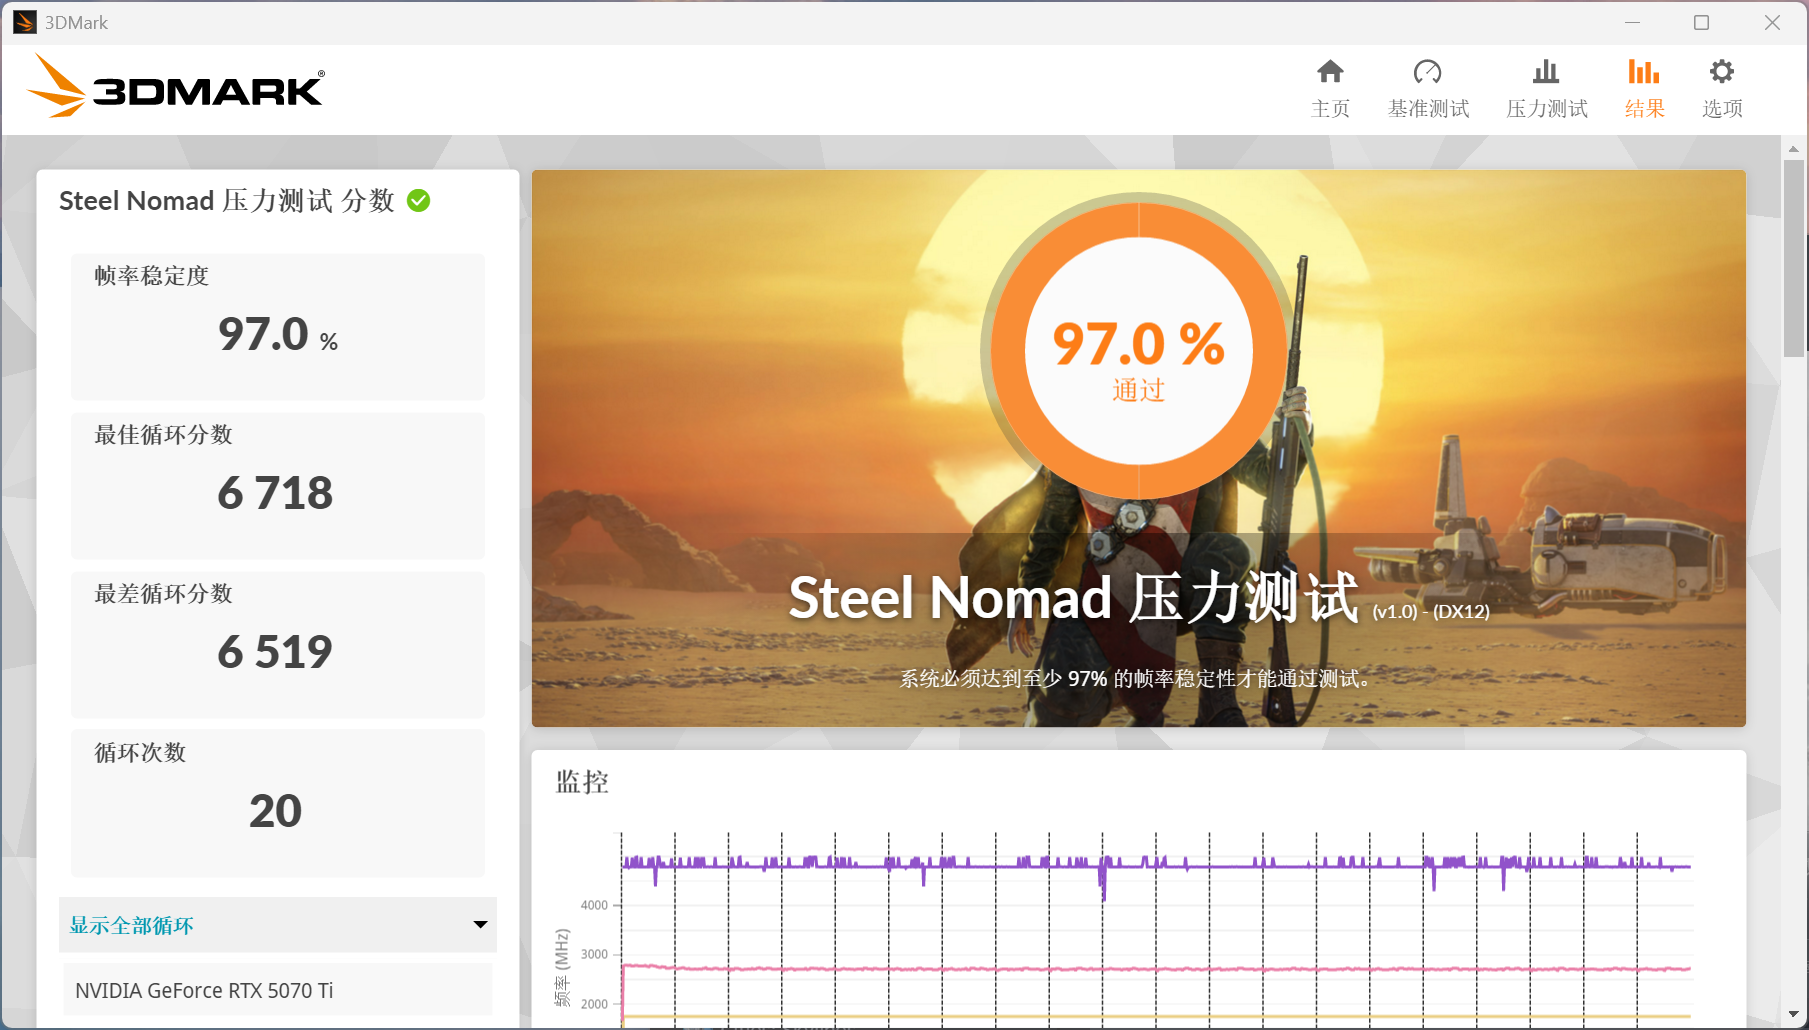Click the 97.0 % circular progress ring
This screenshot has width=1809, height=1030.
[1138, 350]
